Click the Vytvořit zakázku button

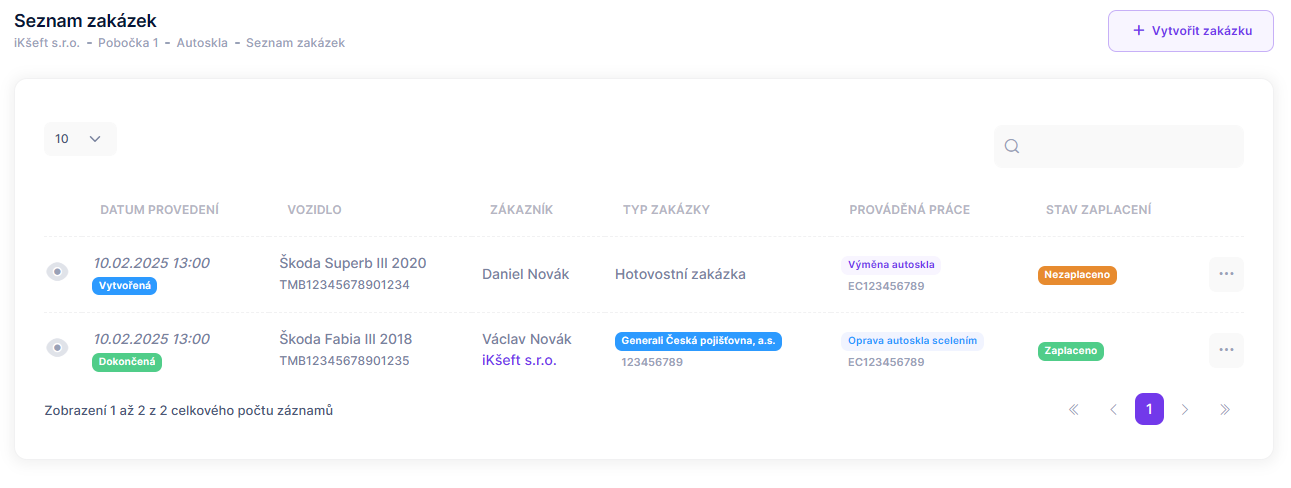click(1190, 31)
